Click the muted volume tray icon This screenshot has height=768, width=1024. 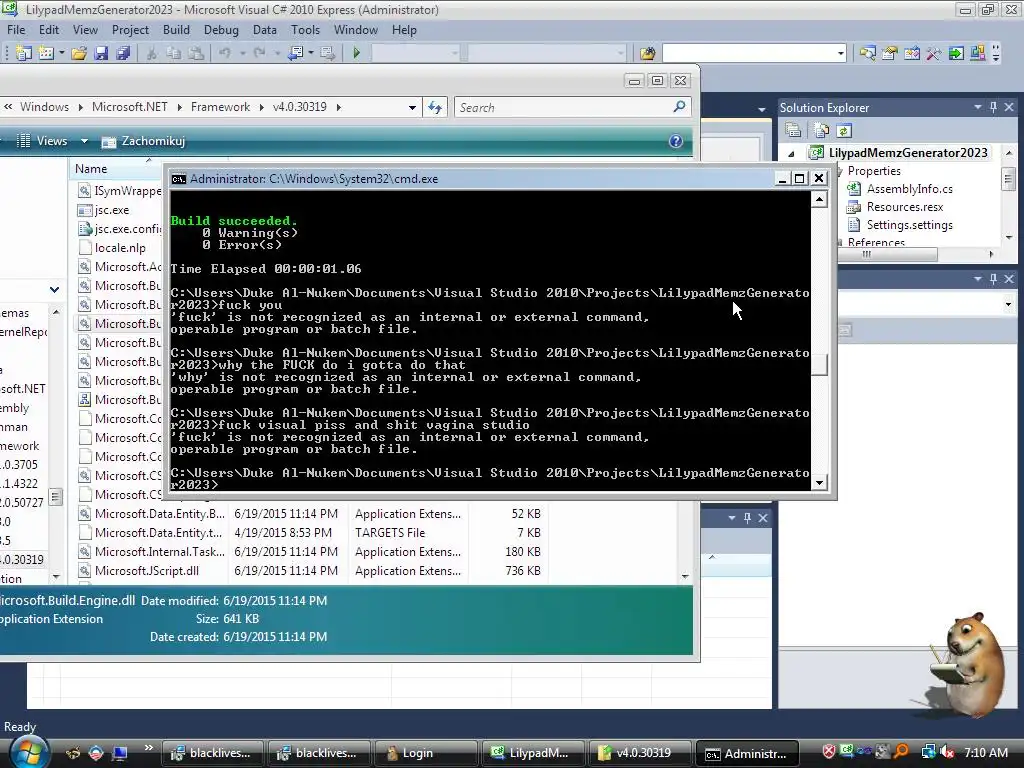point(947,753)
